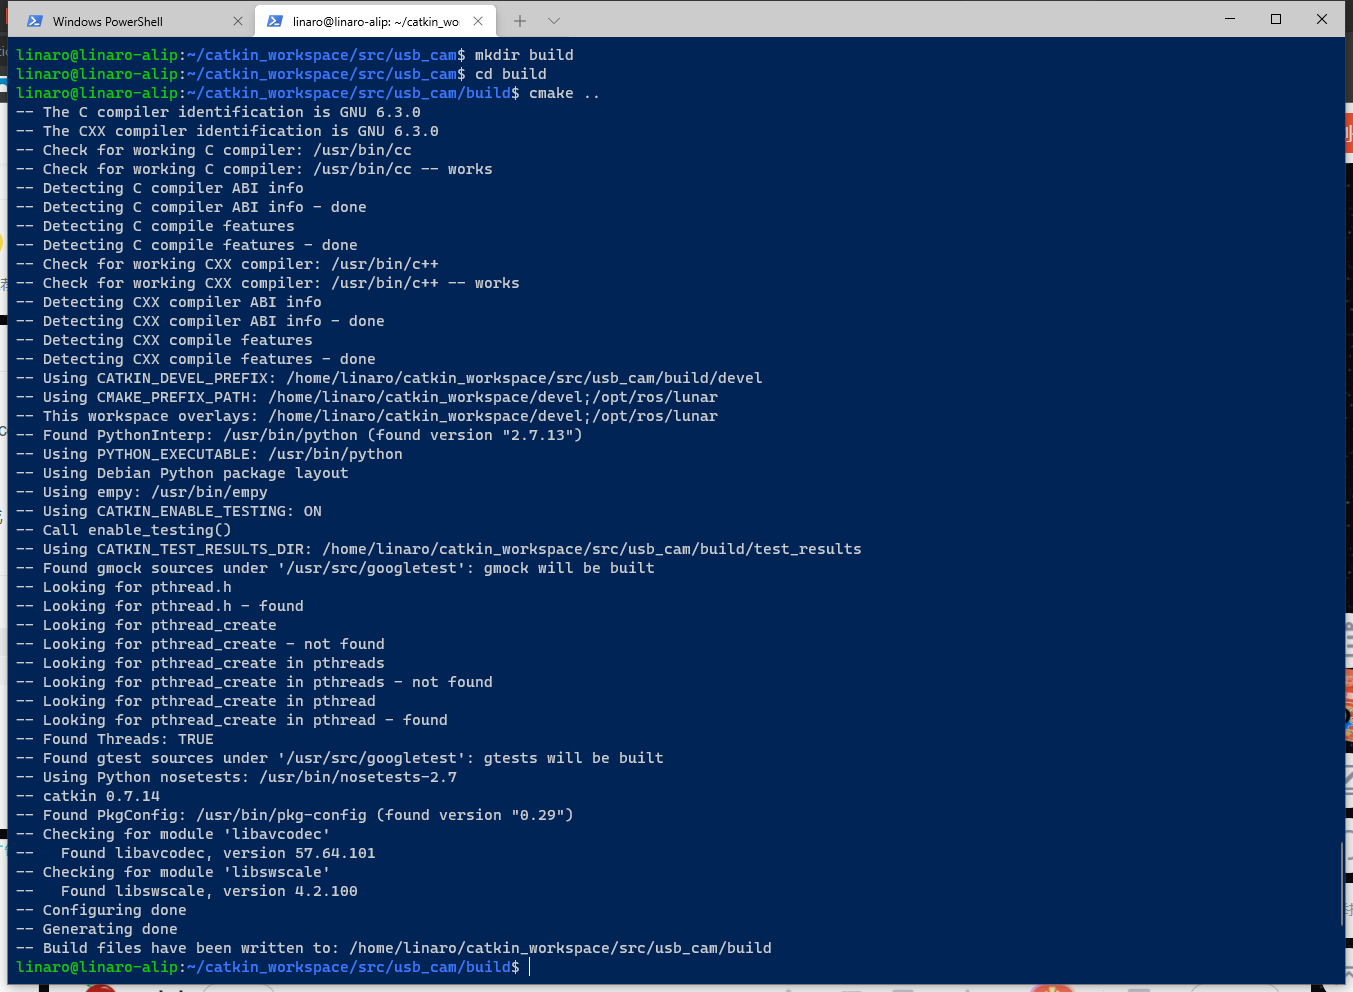Click the 'Using CATKIN_DEVEL_PREFIX' line

(x=389, y=378)
